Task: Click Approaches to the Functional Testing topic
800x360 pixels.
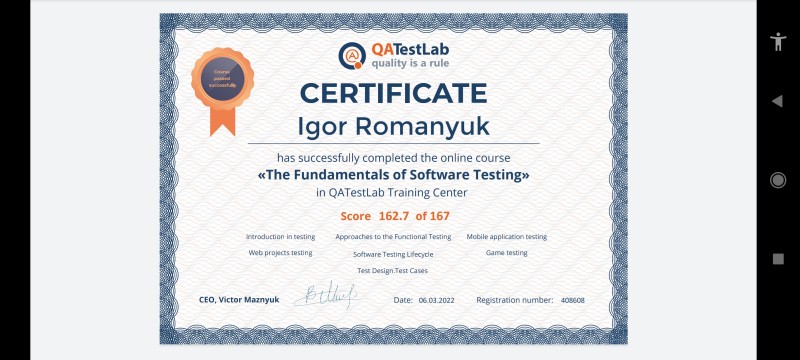Action: [393, 237]
